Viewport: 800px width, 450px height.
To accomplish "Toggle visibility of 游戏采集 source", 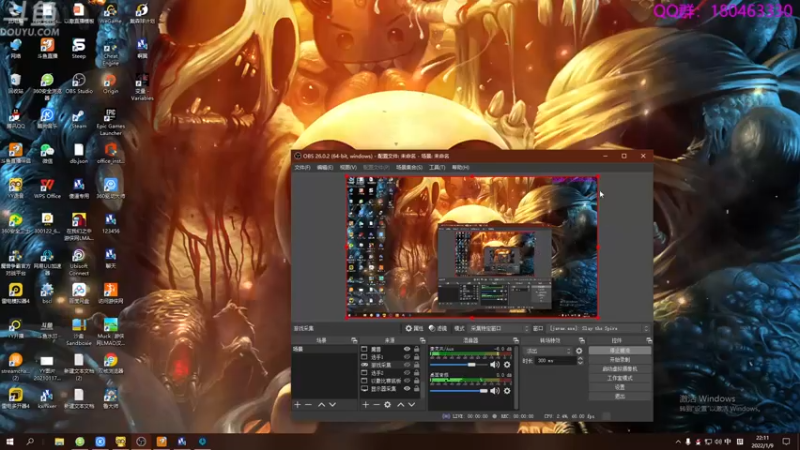I will (x=407, y=365).
